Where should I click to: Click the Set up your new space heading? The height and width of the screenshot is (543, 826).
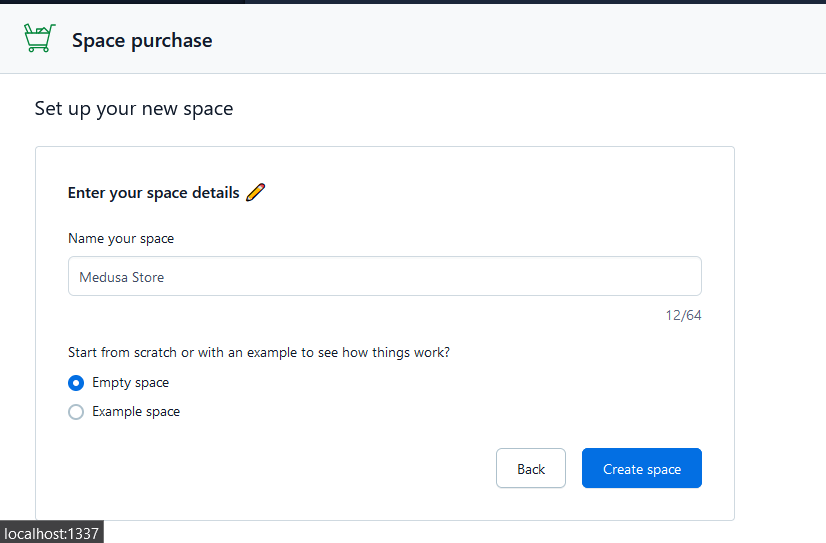pyautogui.click(x=134, y=109)
